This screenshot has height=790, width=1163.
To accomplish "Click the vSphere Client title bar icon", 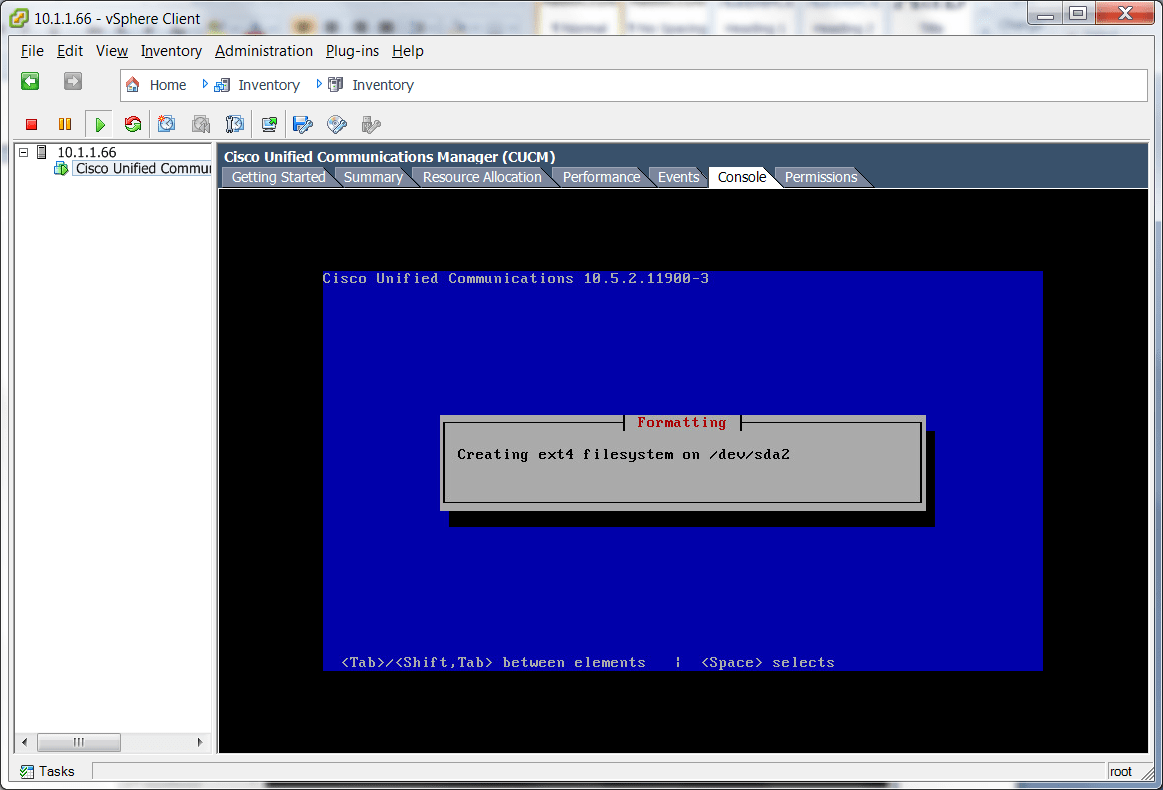I will pyautogui.click(x=19, y=18).
